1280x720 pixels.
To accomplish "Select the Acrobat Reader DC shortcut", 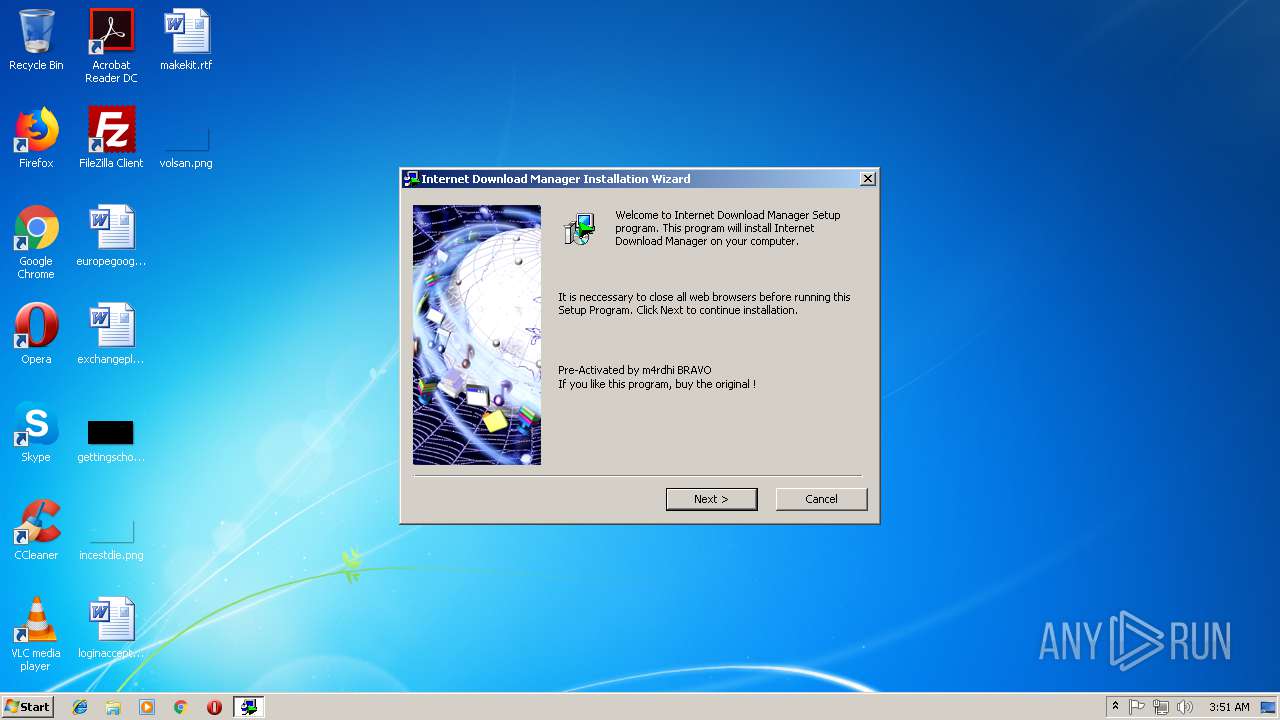I will click(111, 46).
